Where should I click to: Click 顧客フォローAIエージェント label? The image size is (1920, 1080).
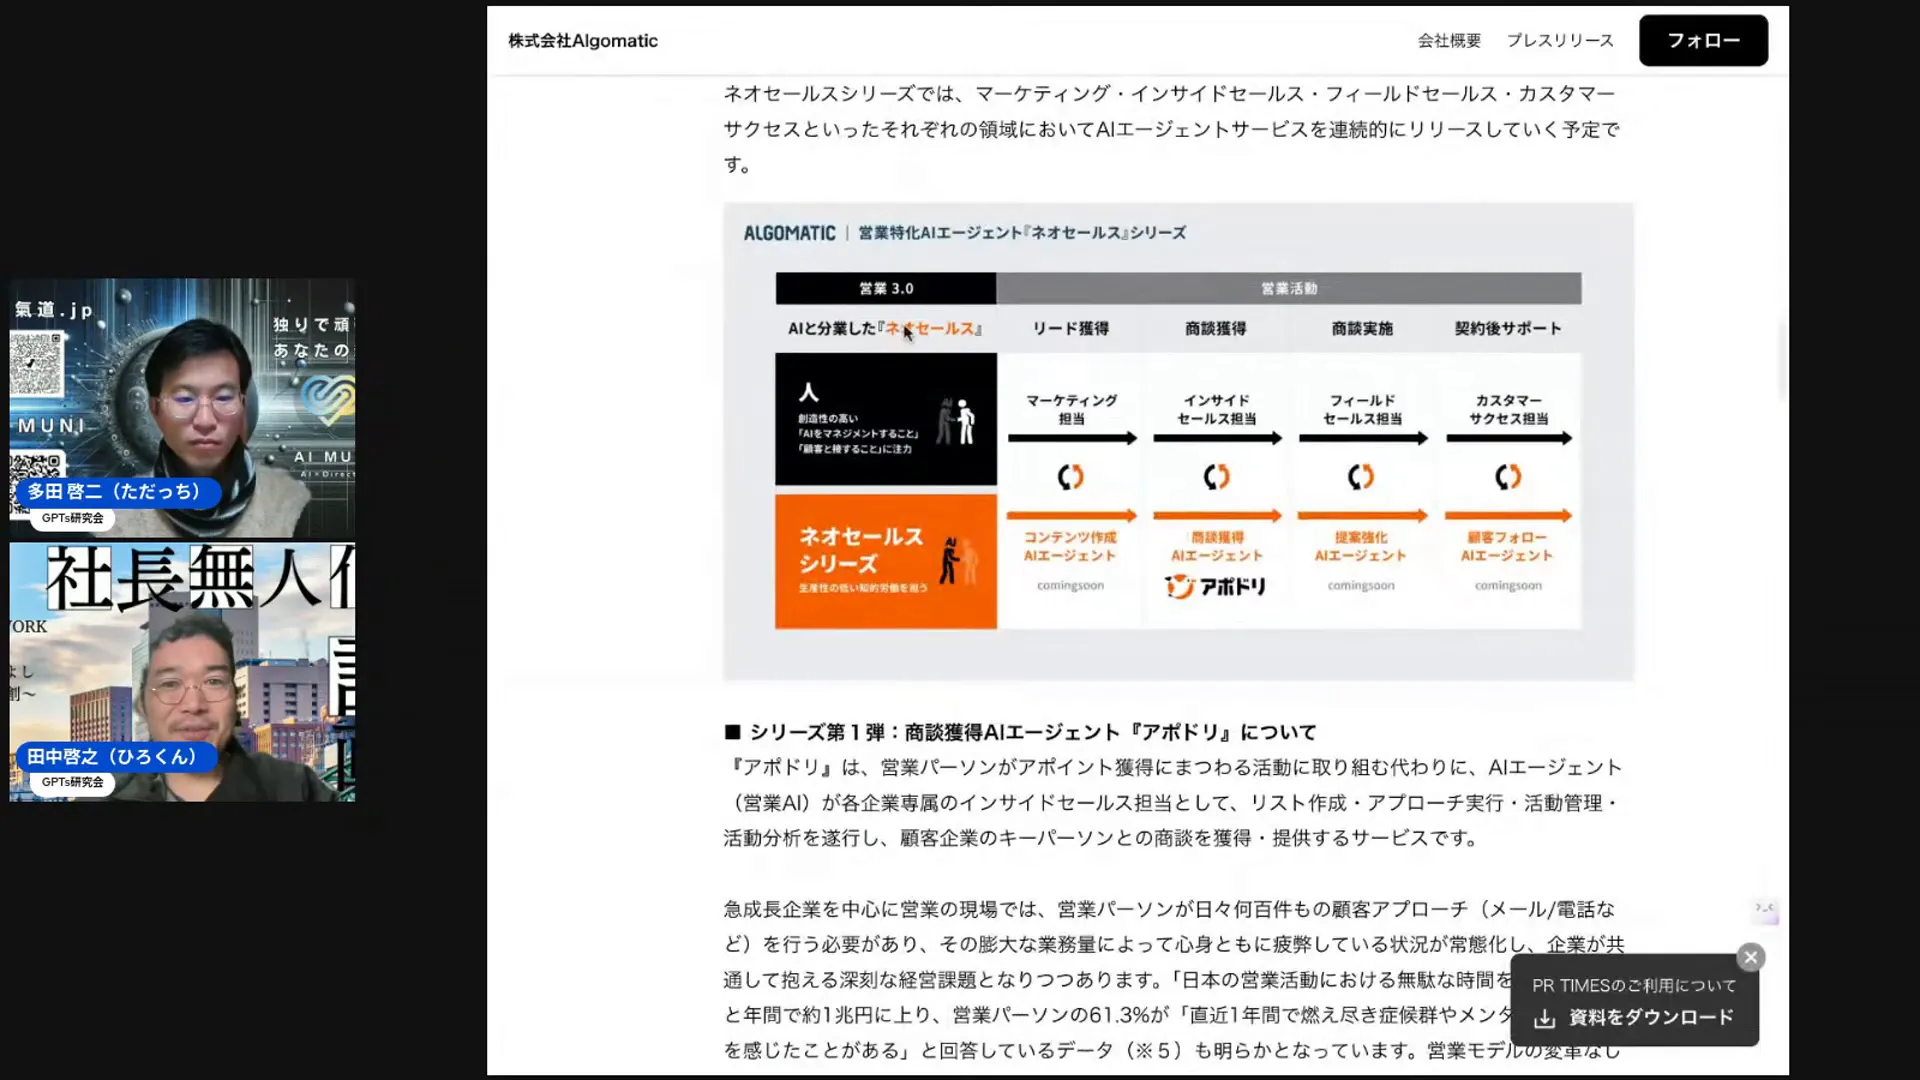[x=1507, y=546]
